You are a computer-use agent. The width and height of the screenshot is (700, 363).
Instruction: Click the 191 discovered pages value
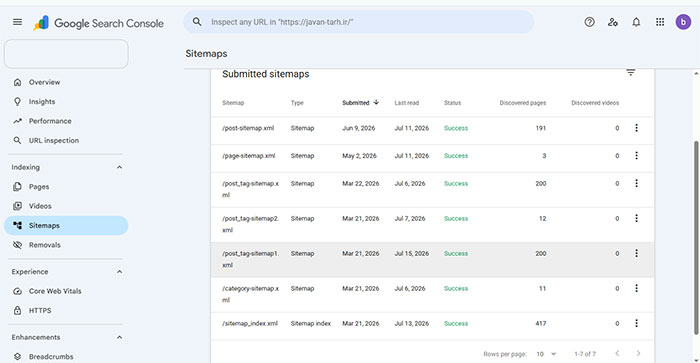coord(541,128)
